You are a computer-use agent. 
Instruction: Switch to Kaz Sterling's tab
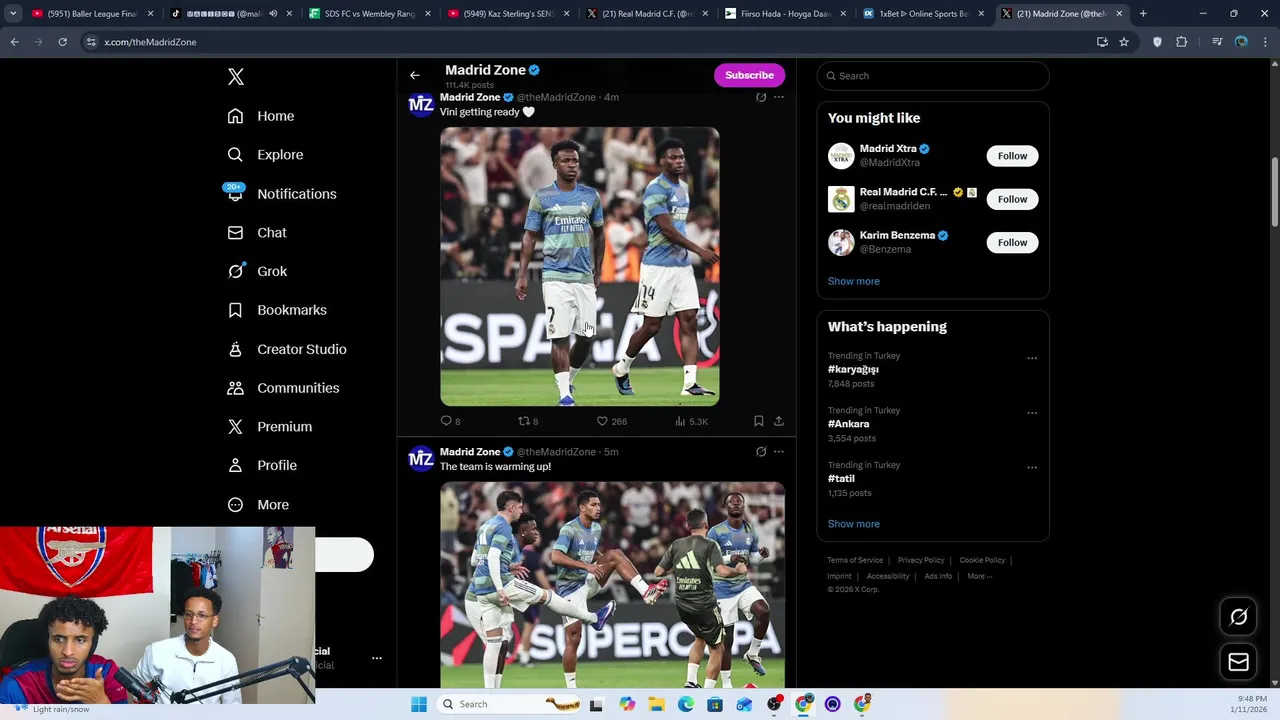pyautogui.click(x=506, y=14)
